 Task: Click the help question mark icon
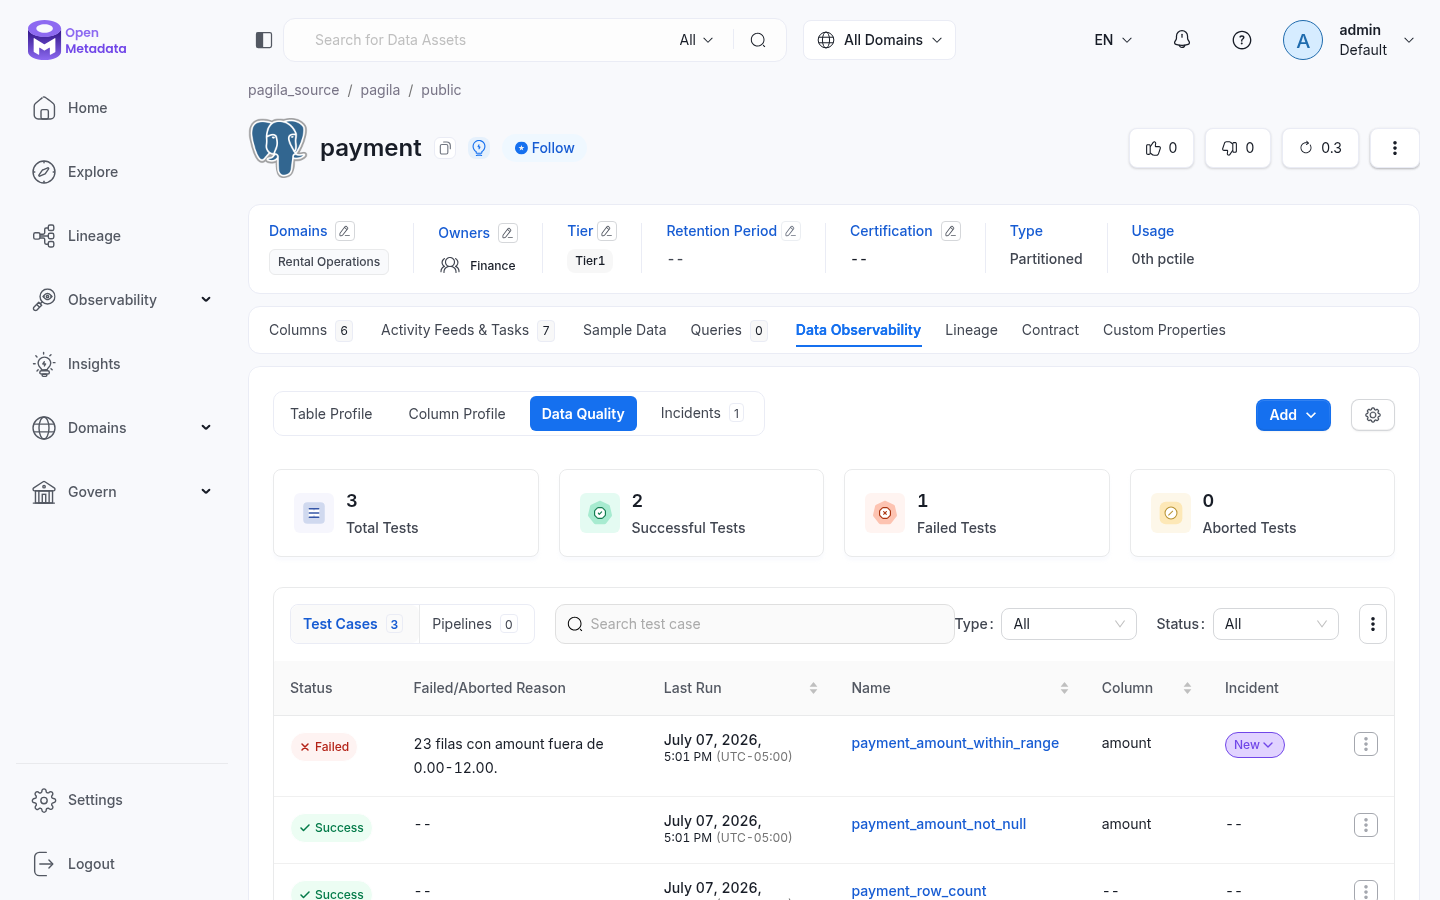point(1242,40)
